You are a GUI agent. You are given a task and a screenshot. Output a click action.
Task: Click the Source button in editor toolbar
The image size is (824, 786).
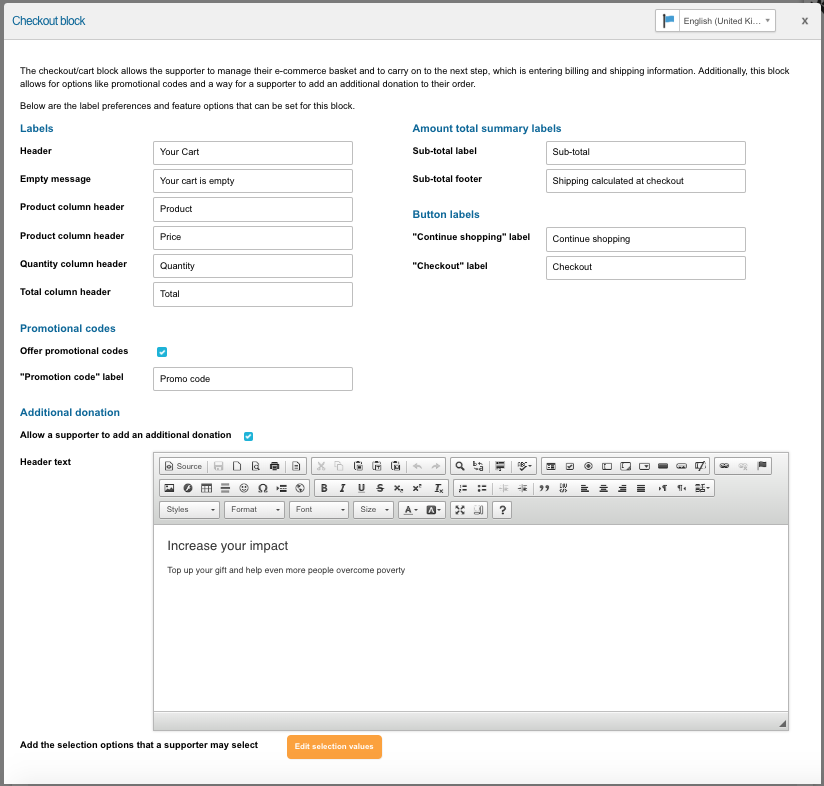(183, 466)
